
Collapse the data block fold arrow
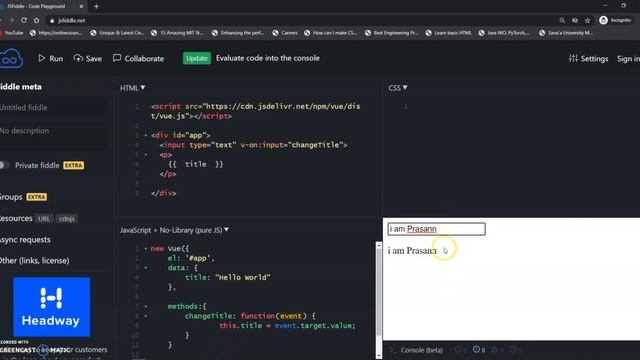[146, 268]
